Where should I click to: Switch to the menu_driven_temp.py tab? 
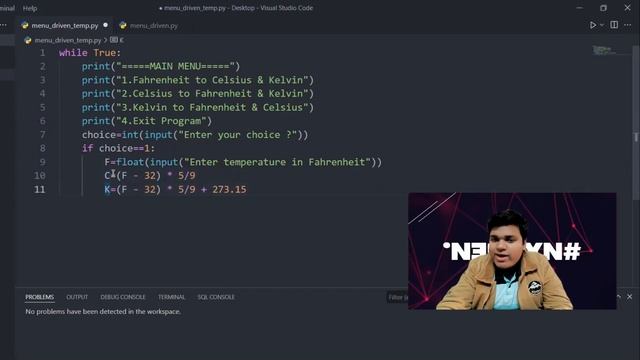point(64,25)
